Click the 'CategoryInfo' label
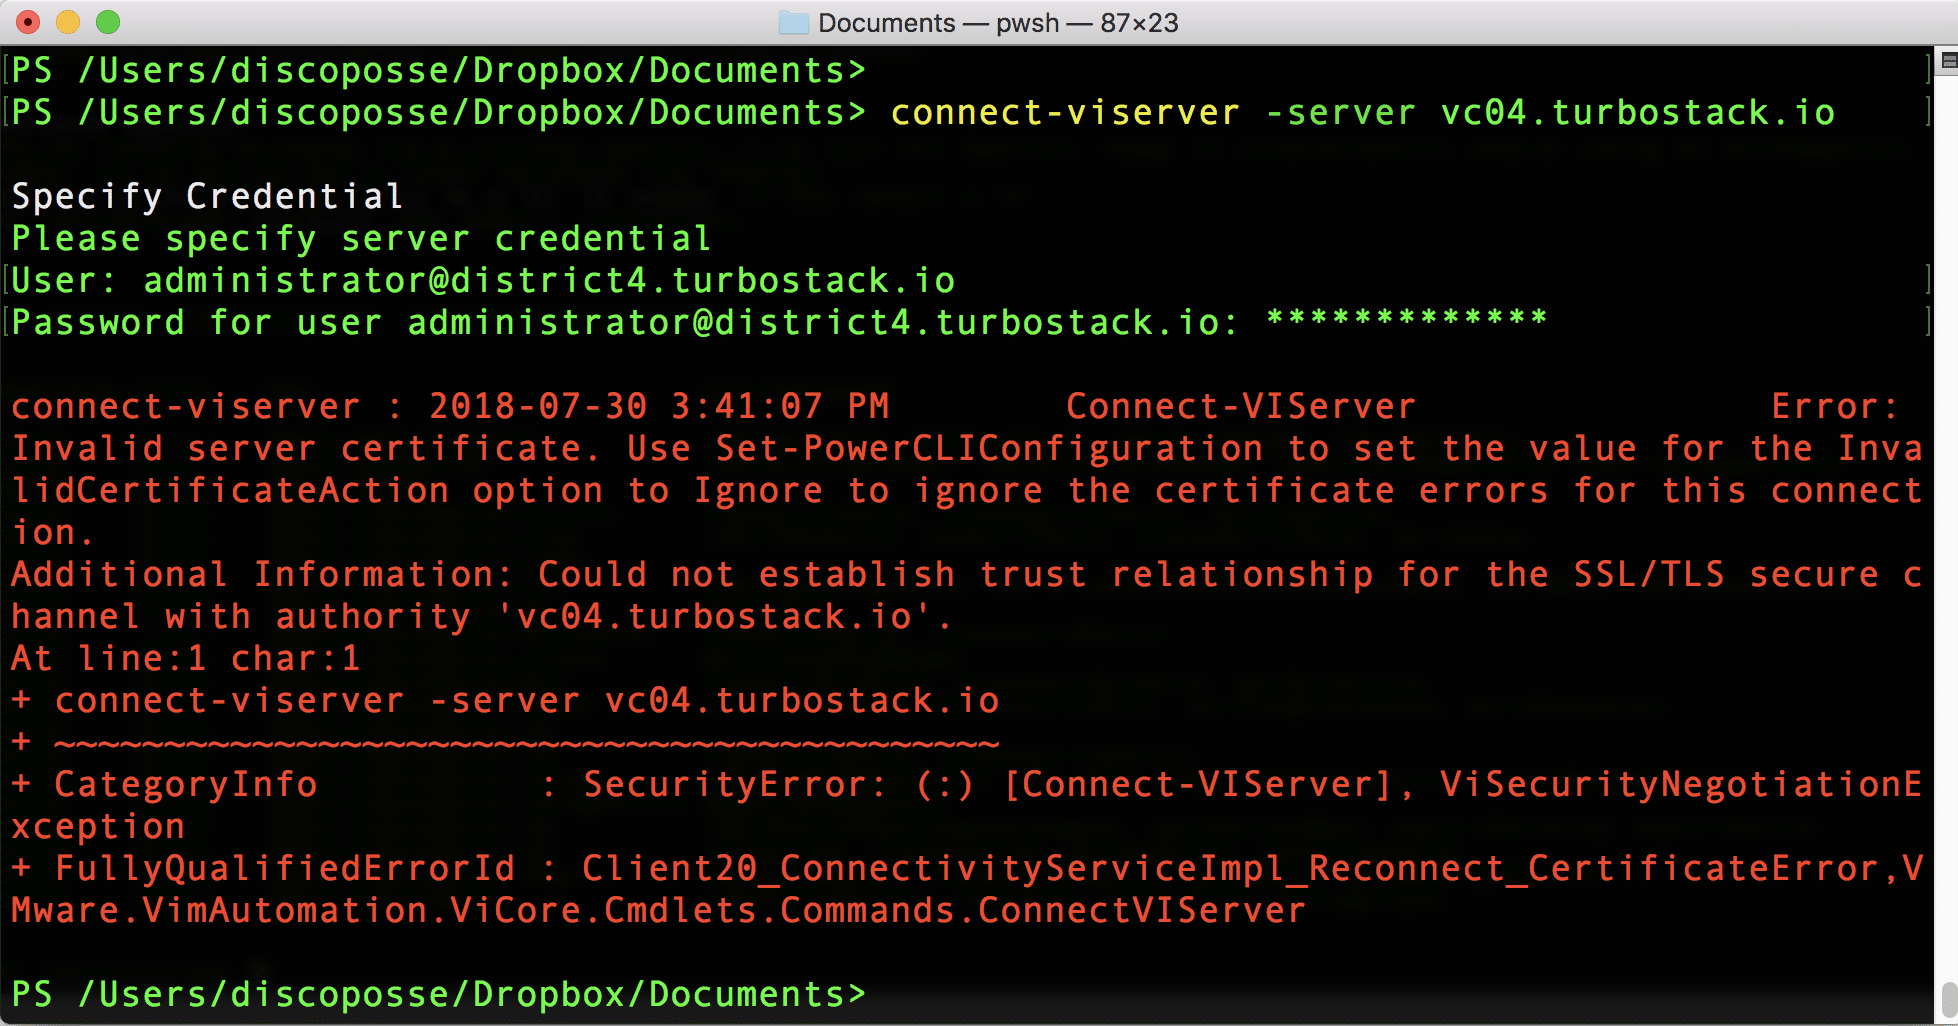1958x1026 pixels. [185, 784]
